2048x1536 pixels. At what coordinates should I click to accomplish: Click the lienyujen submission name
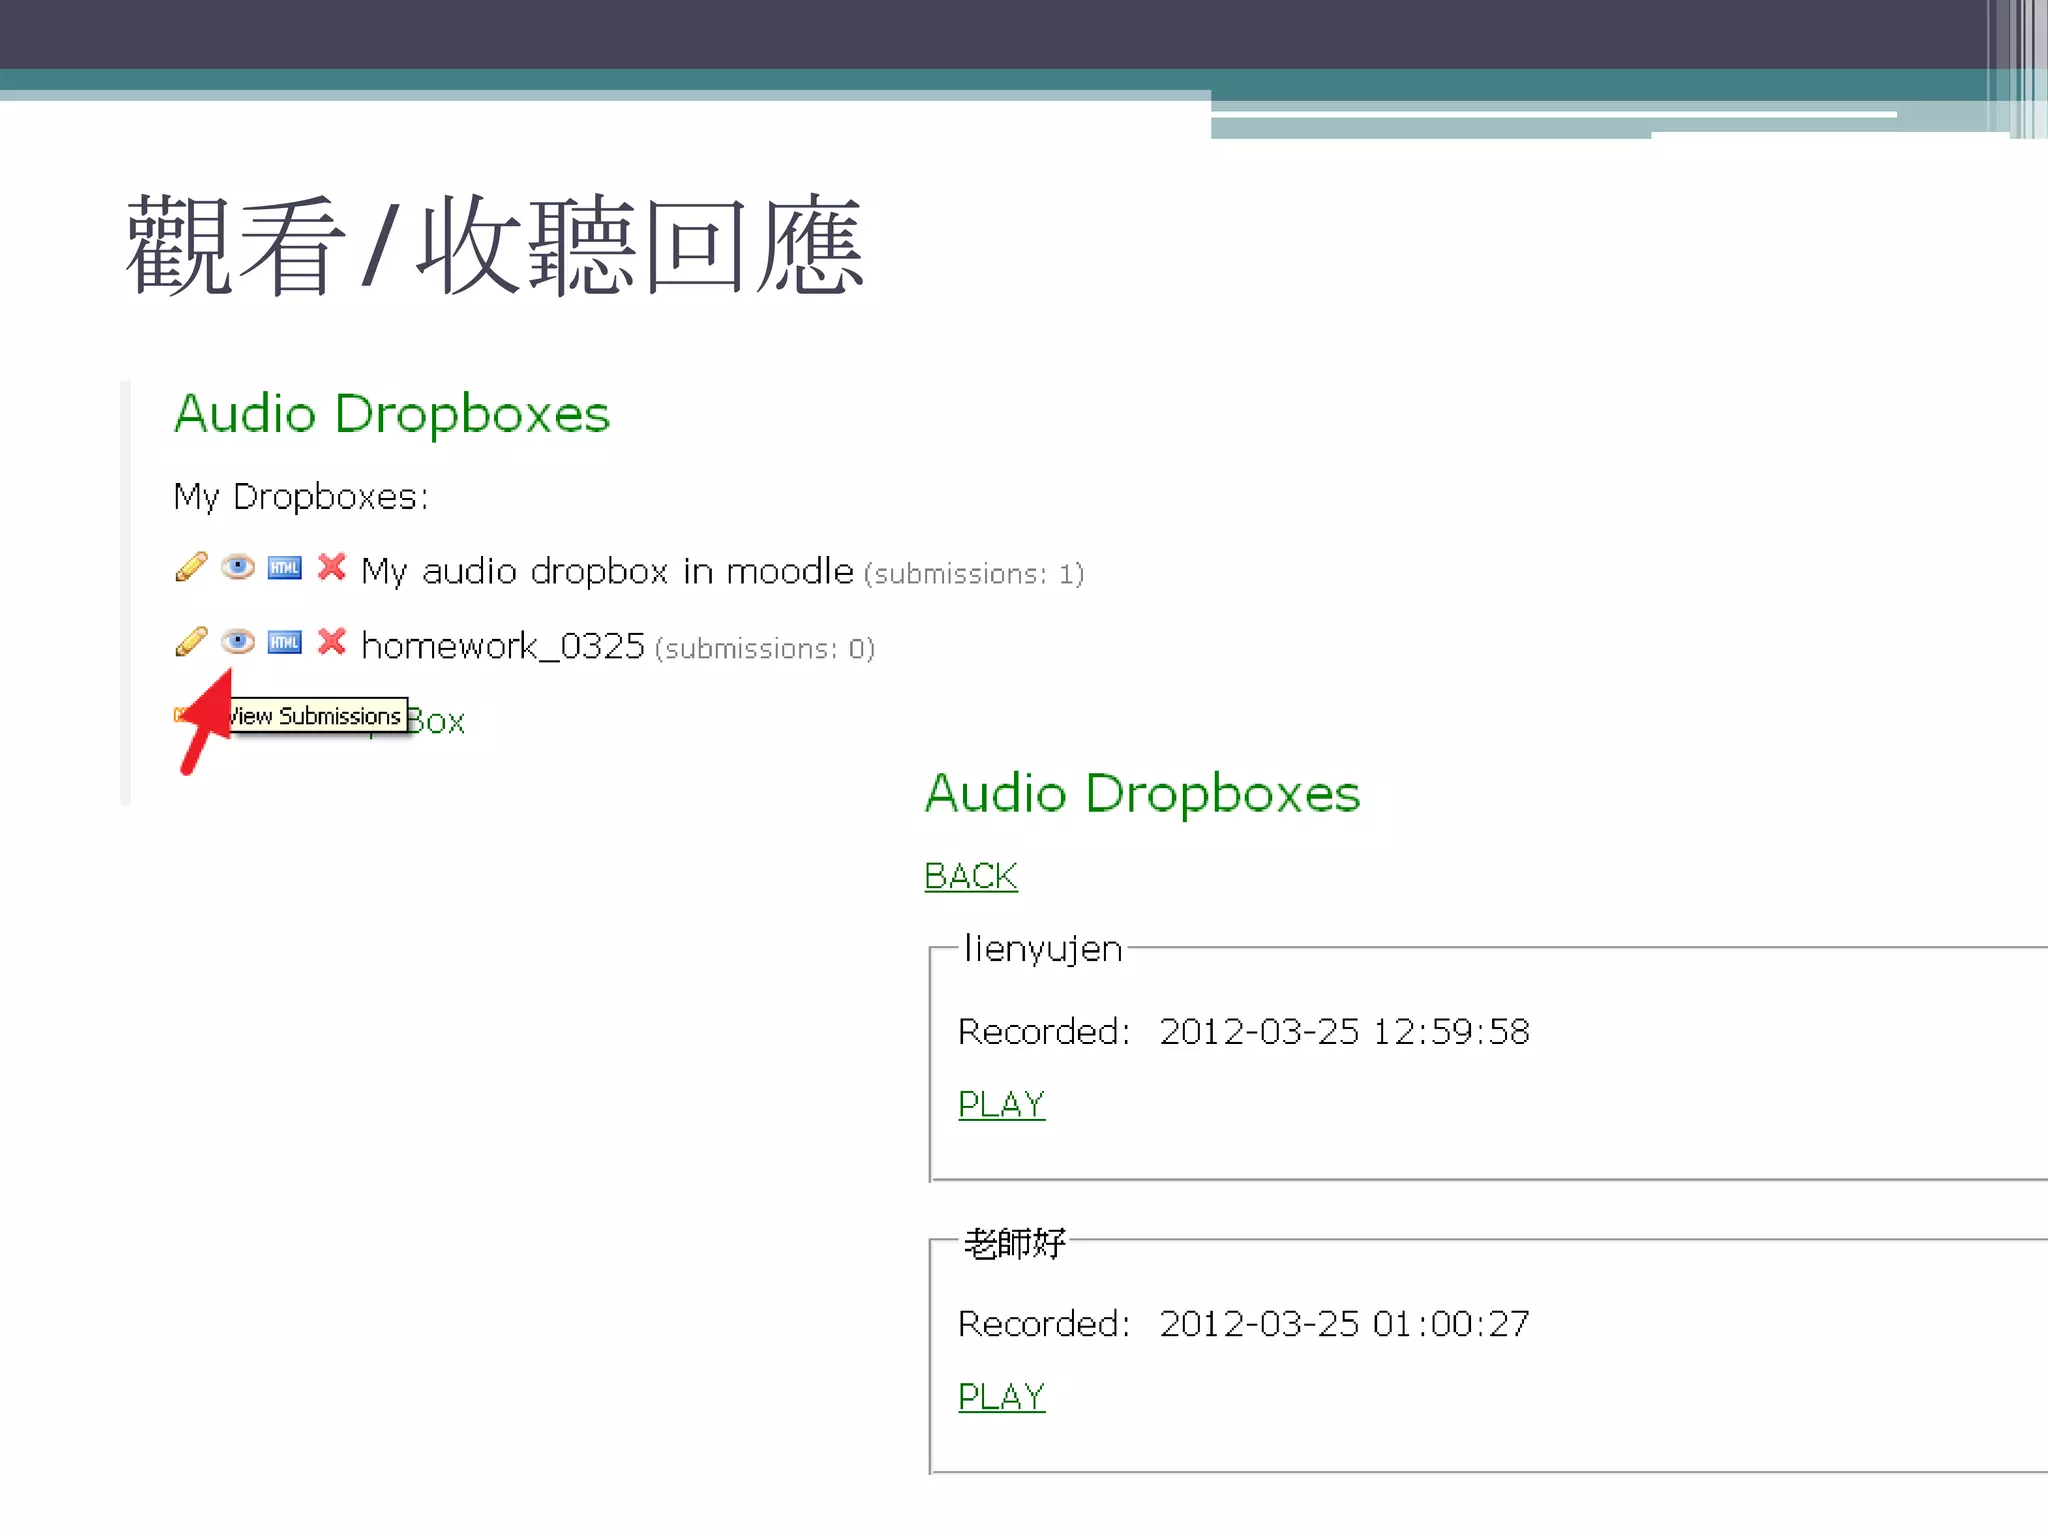tap(1042, 949)
